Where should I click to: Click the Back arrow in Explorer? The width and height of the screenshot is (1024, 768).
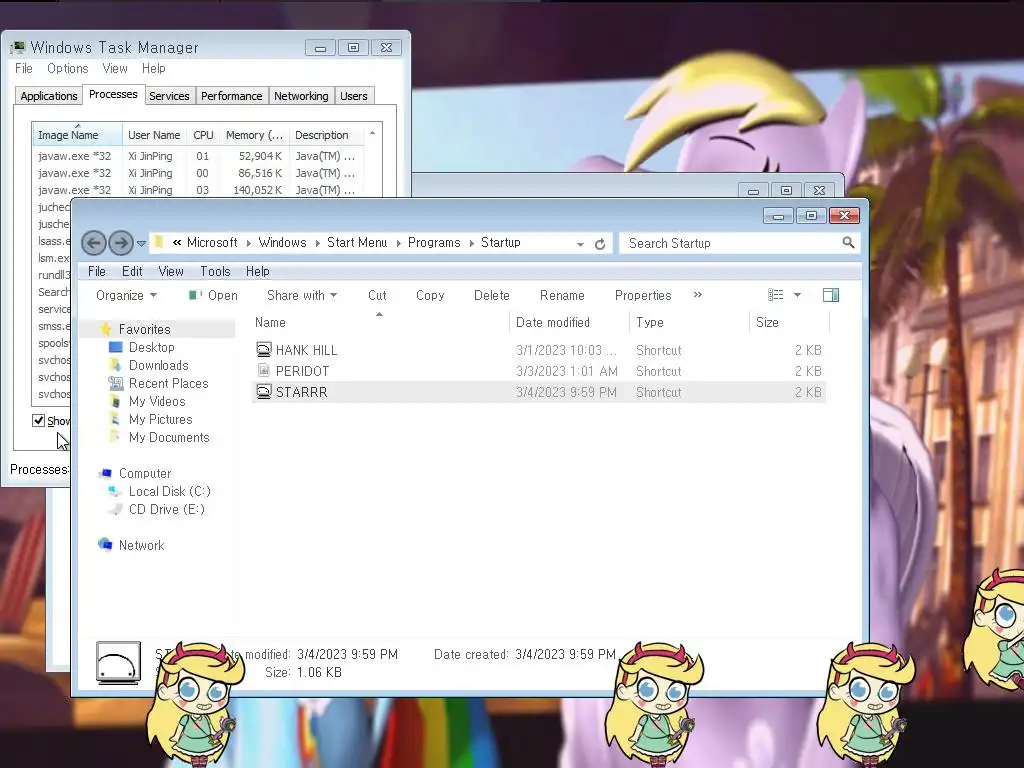pos(93,243)
